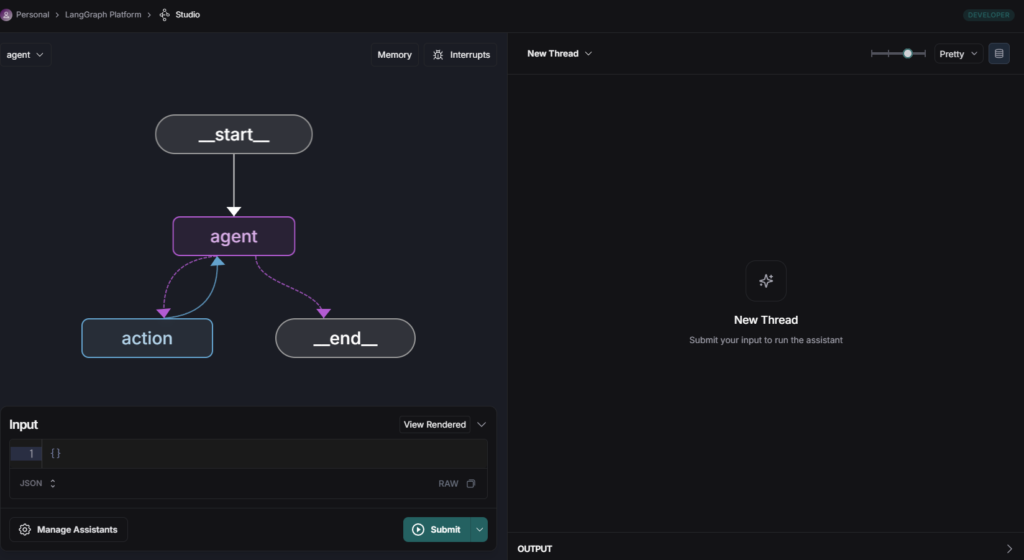Click the Personal profile avatar icon
Screen dimensions: 1024x560
coord(6,14)
